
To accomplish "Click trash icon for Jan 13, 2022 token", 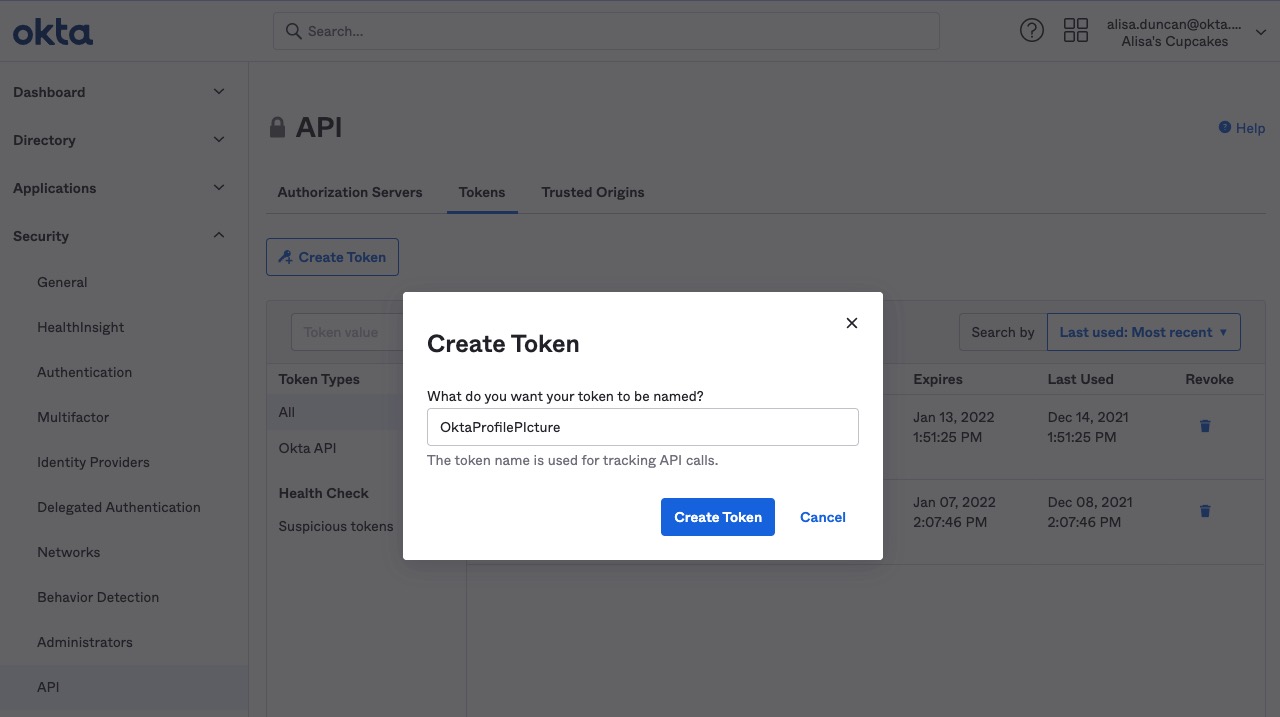I will 1205,426.
